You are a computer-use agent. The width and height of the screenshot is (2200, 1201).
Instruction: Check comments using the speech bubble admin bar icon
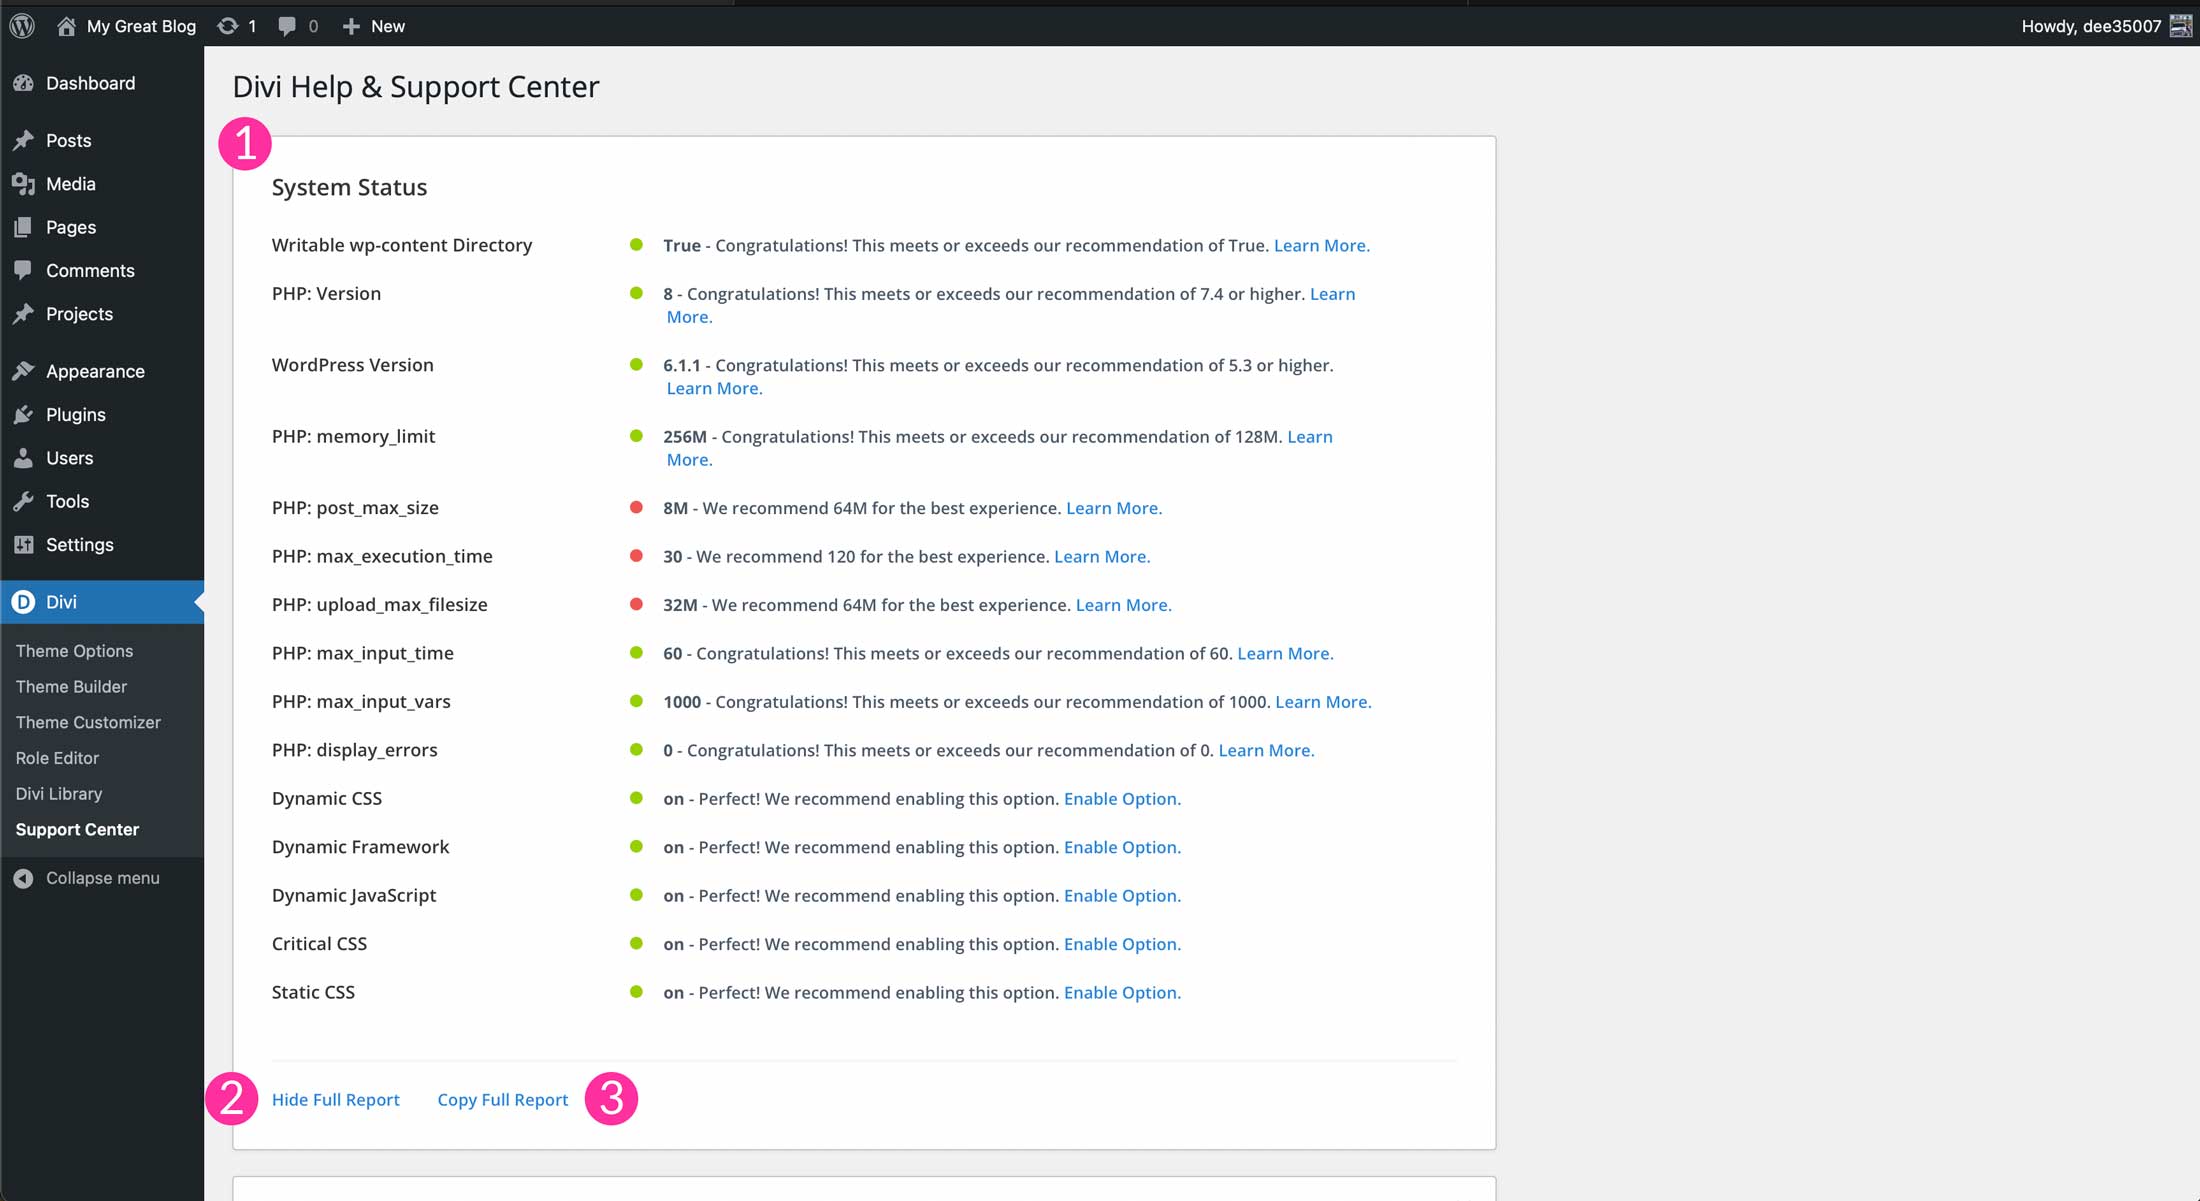[x=288, y=25]
